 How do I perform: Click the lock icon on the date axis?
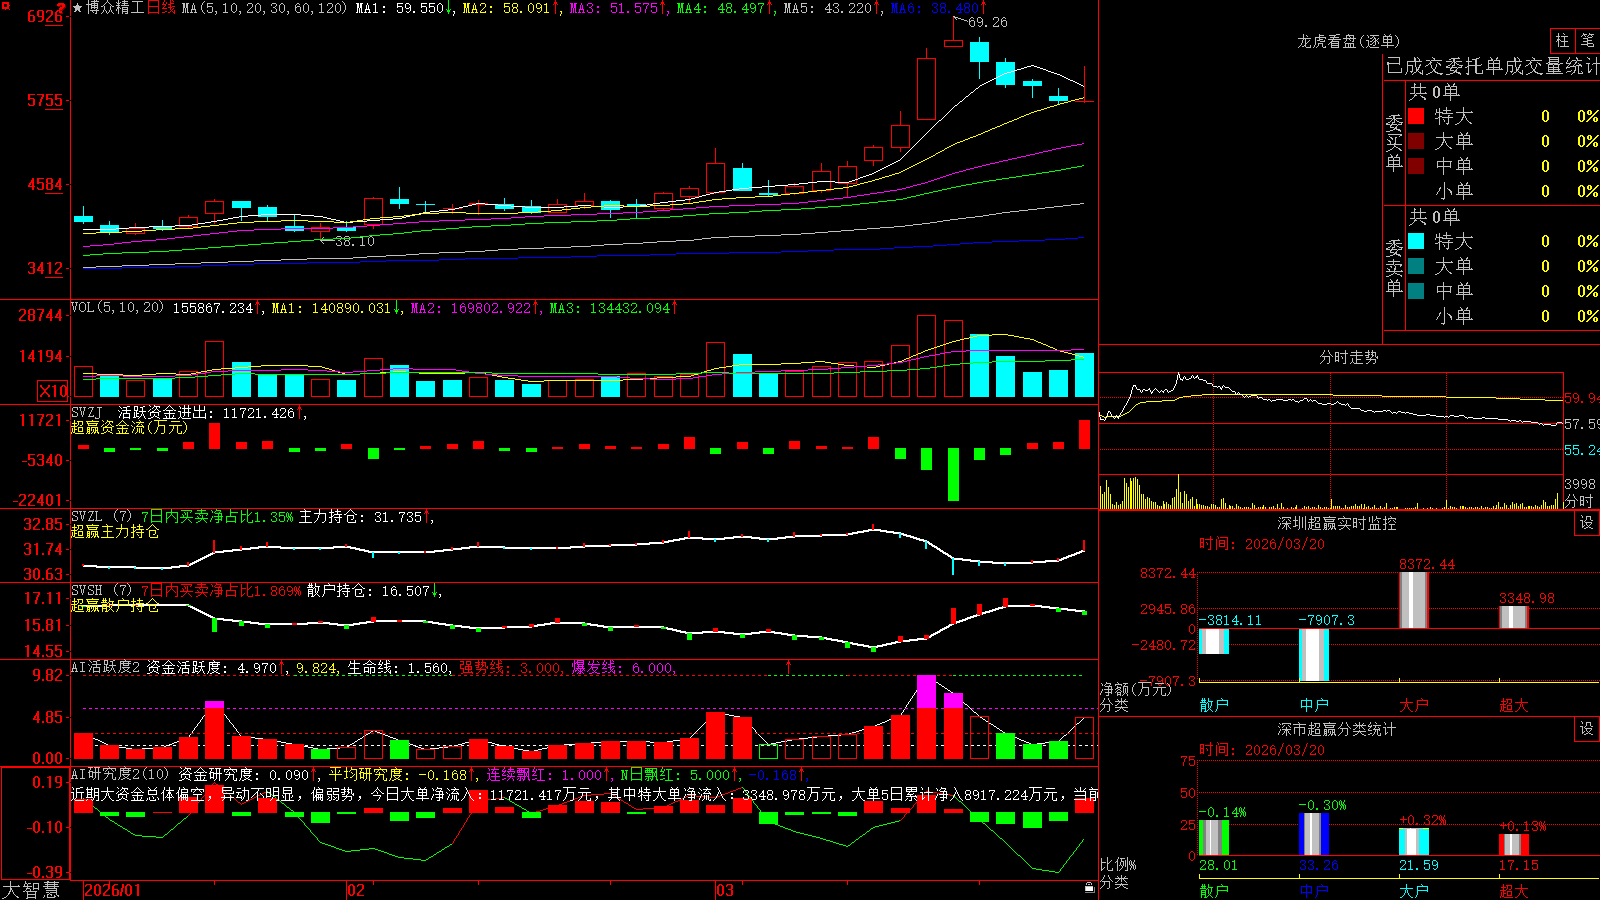1090,888
